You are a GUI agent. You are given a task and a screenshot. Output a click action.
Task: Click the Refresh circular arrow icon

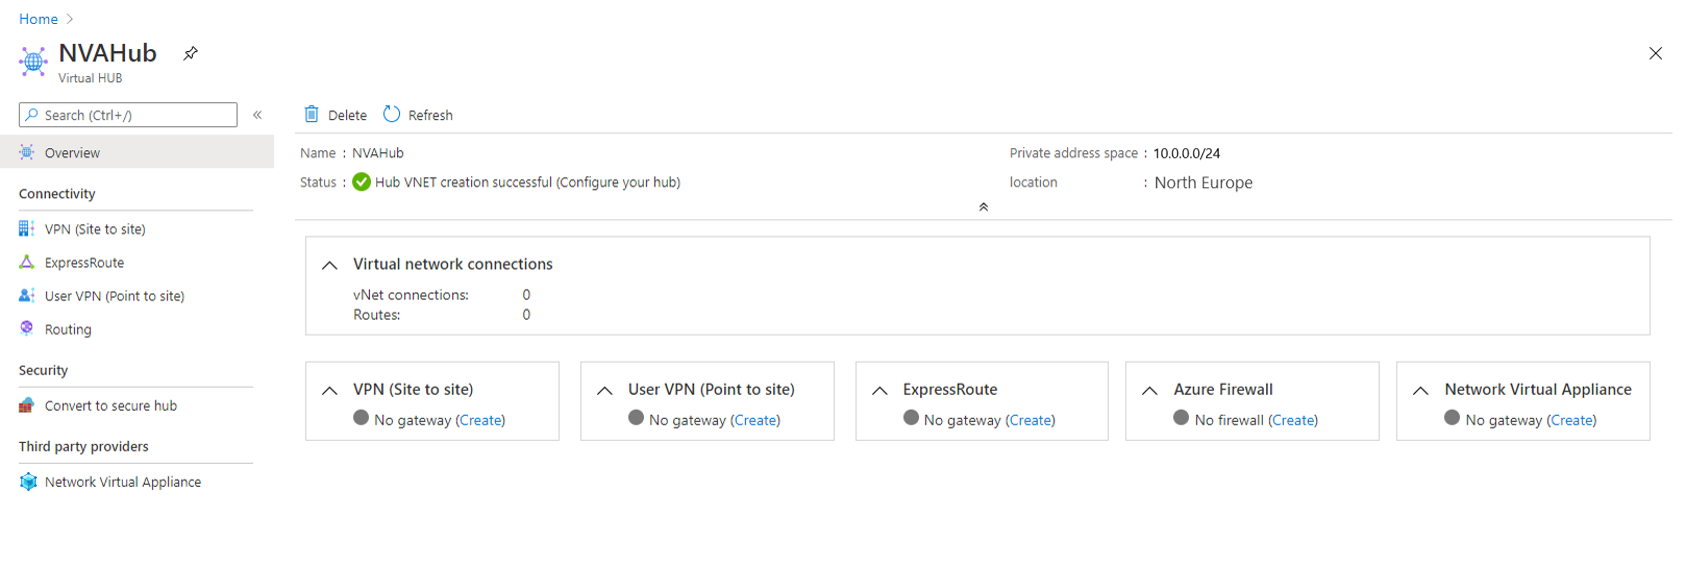pyautogui.click(x=392, y=114)
